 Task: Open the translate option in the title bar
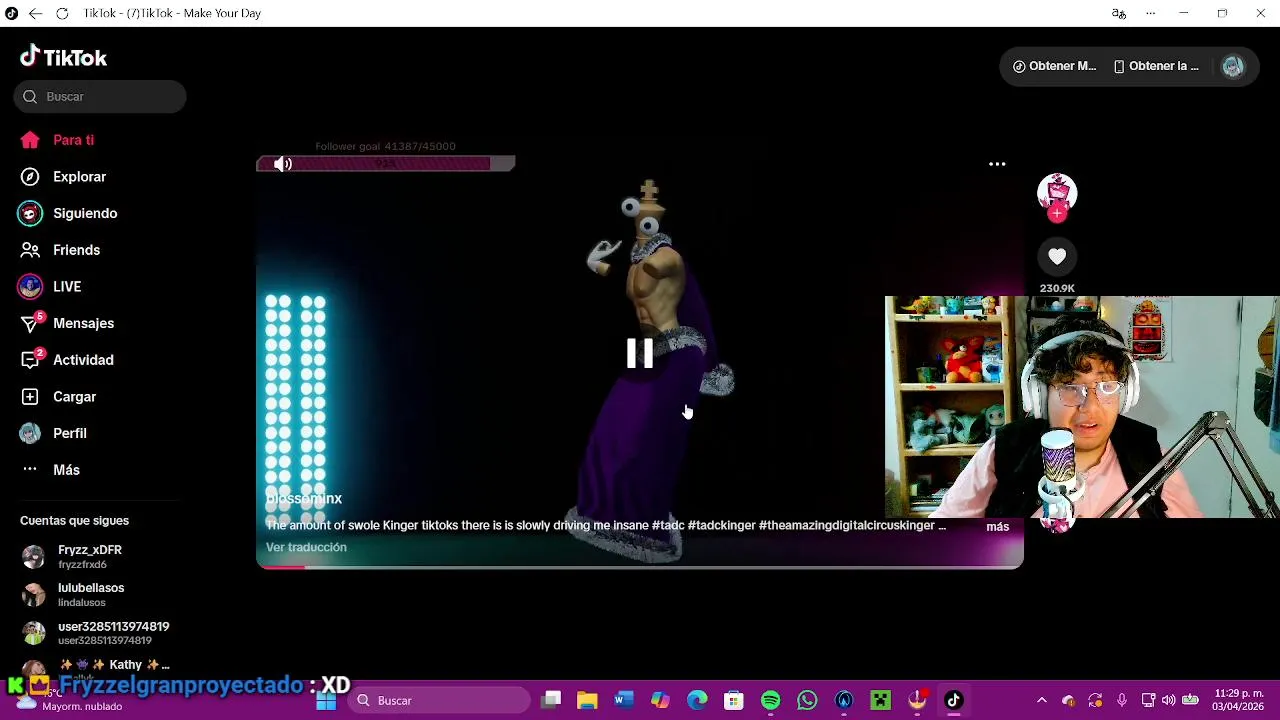(1119, 13)
